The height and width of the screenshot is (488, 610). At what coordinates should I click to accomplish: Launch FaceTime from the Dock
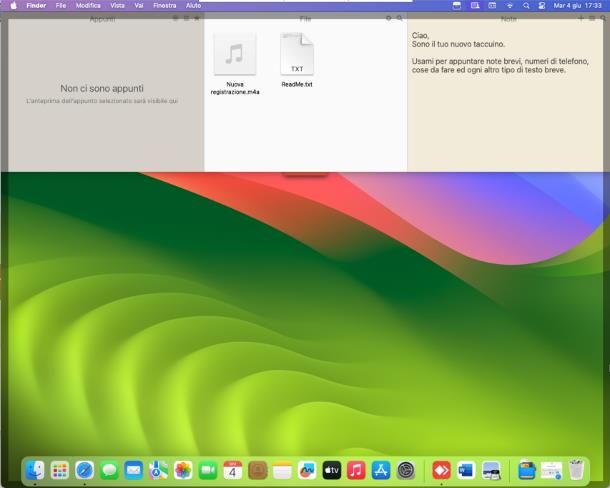pos(208,470)
